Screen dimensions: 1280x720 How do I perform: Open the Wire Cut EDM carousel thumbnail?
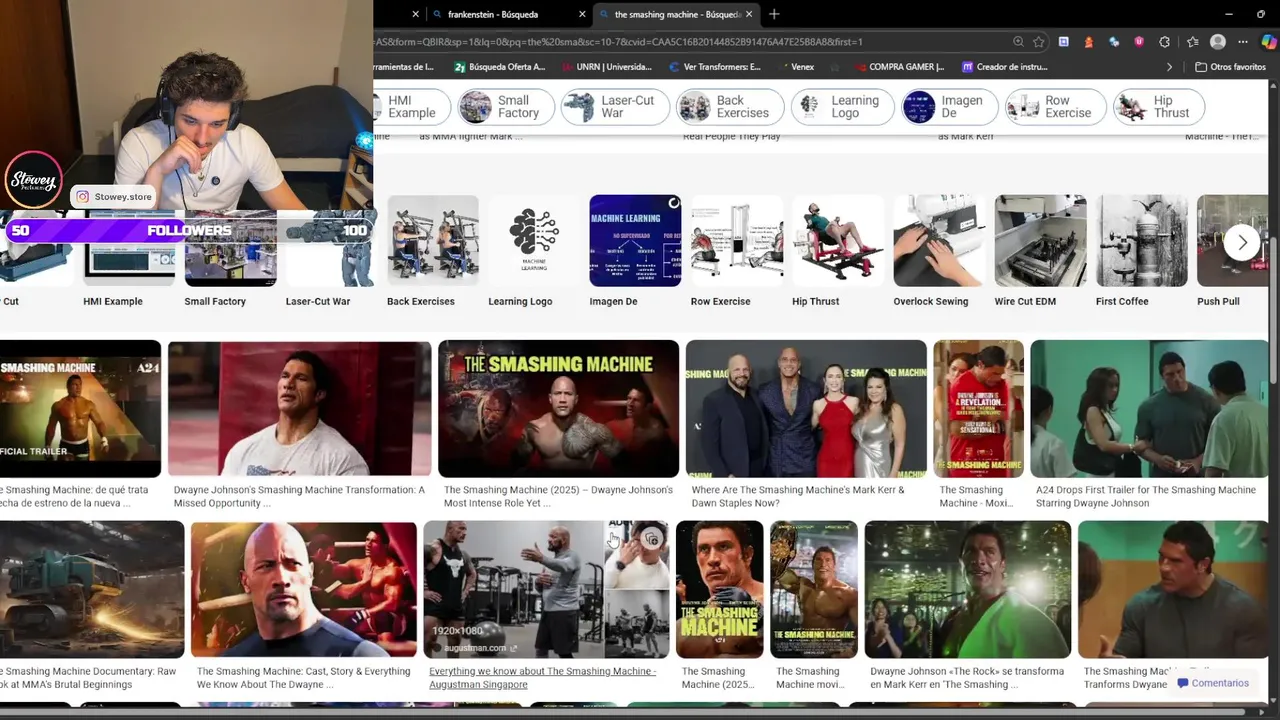click(x=1040, y=241)
